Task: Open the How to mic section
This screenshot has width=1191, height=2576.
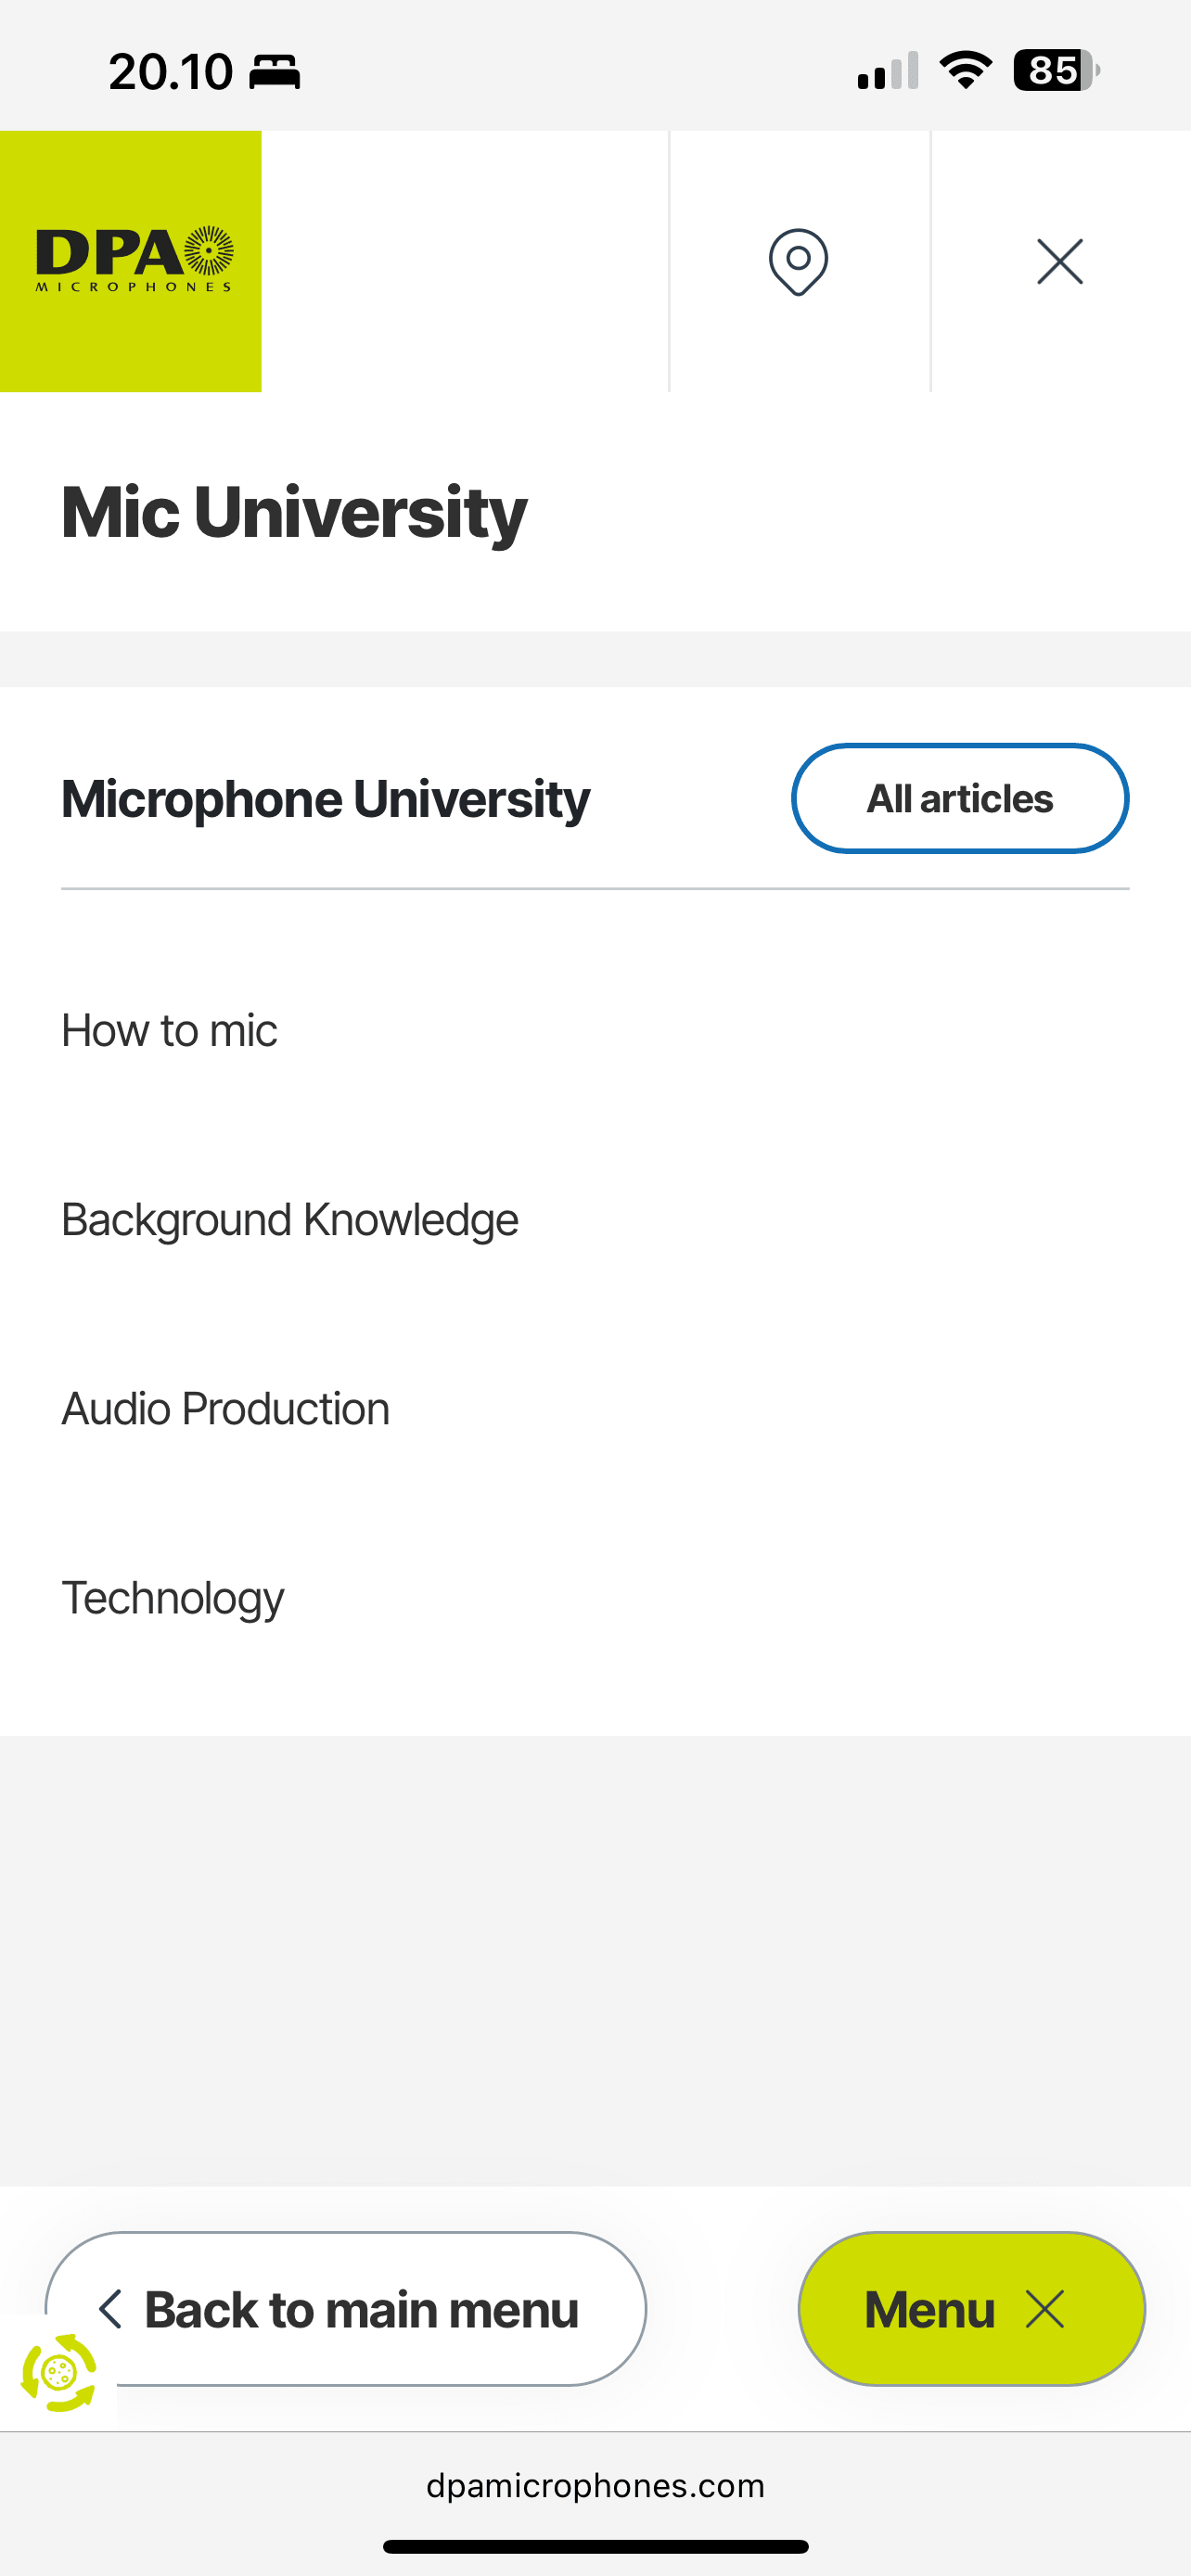Action: (x=170, y=1030)
